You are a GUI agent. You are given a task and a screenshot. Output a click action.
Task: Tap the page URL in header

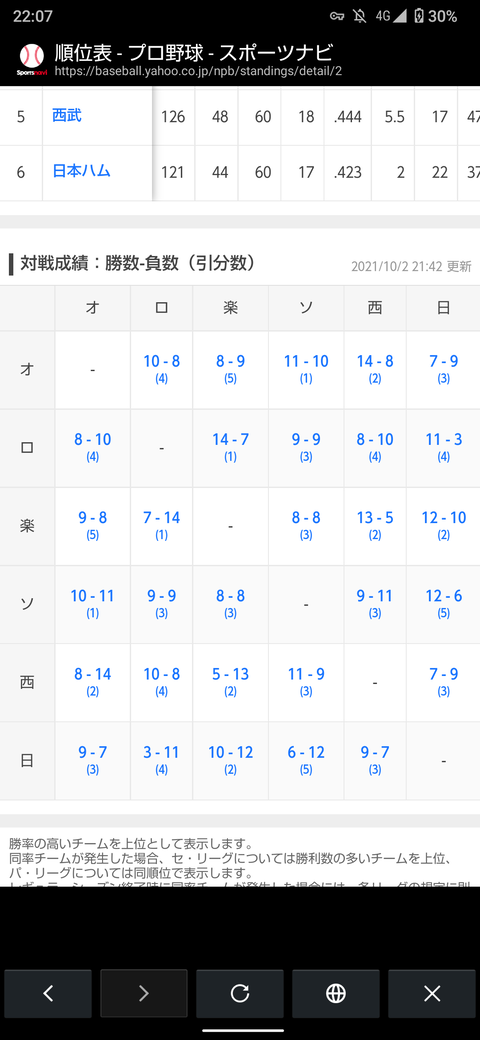198,70
